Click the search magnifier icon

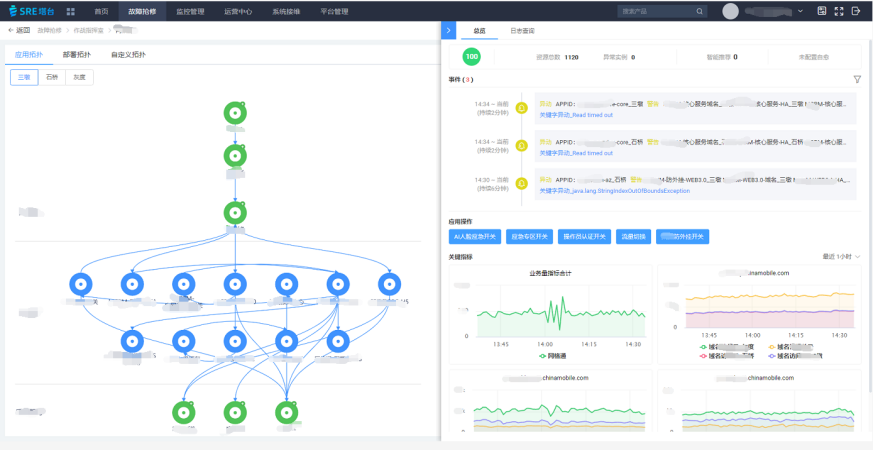click(x=699, y=11)
